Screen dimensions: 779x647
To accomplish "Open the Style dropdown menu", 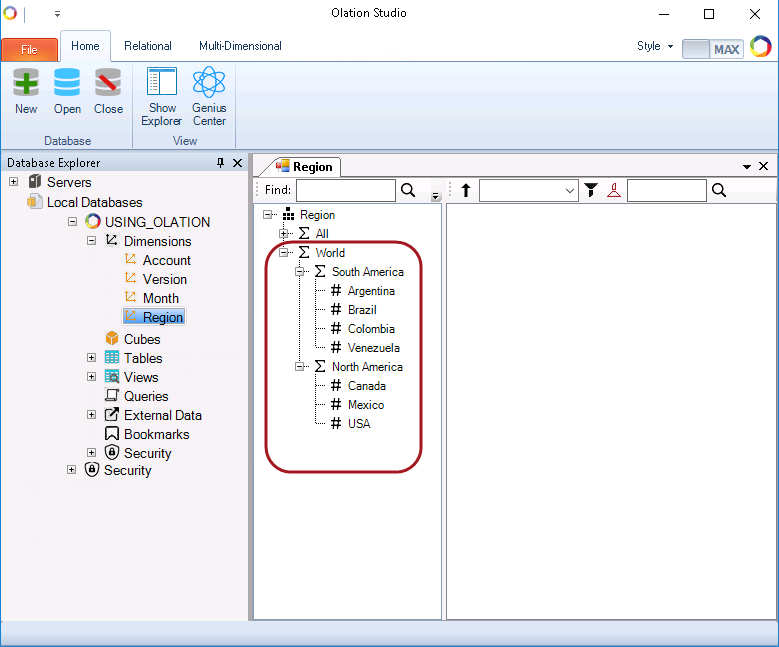I will tap(655, 46).
